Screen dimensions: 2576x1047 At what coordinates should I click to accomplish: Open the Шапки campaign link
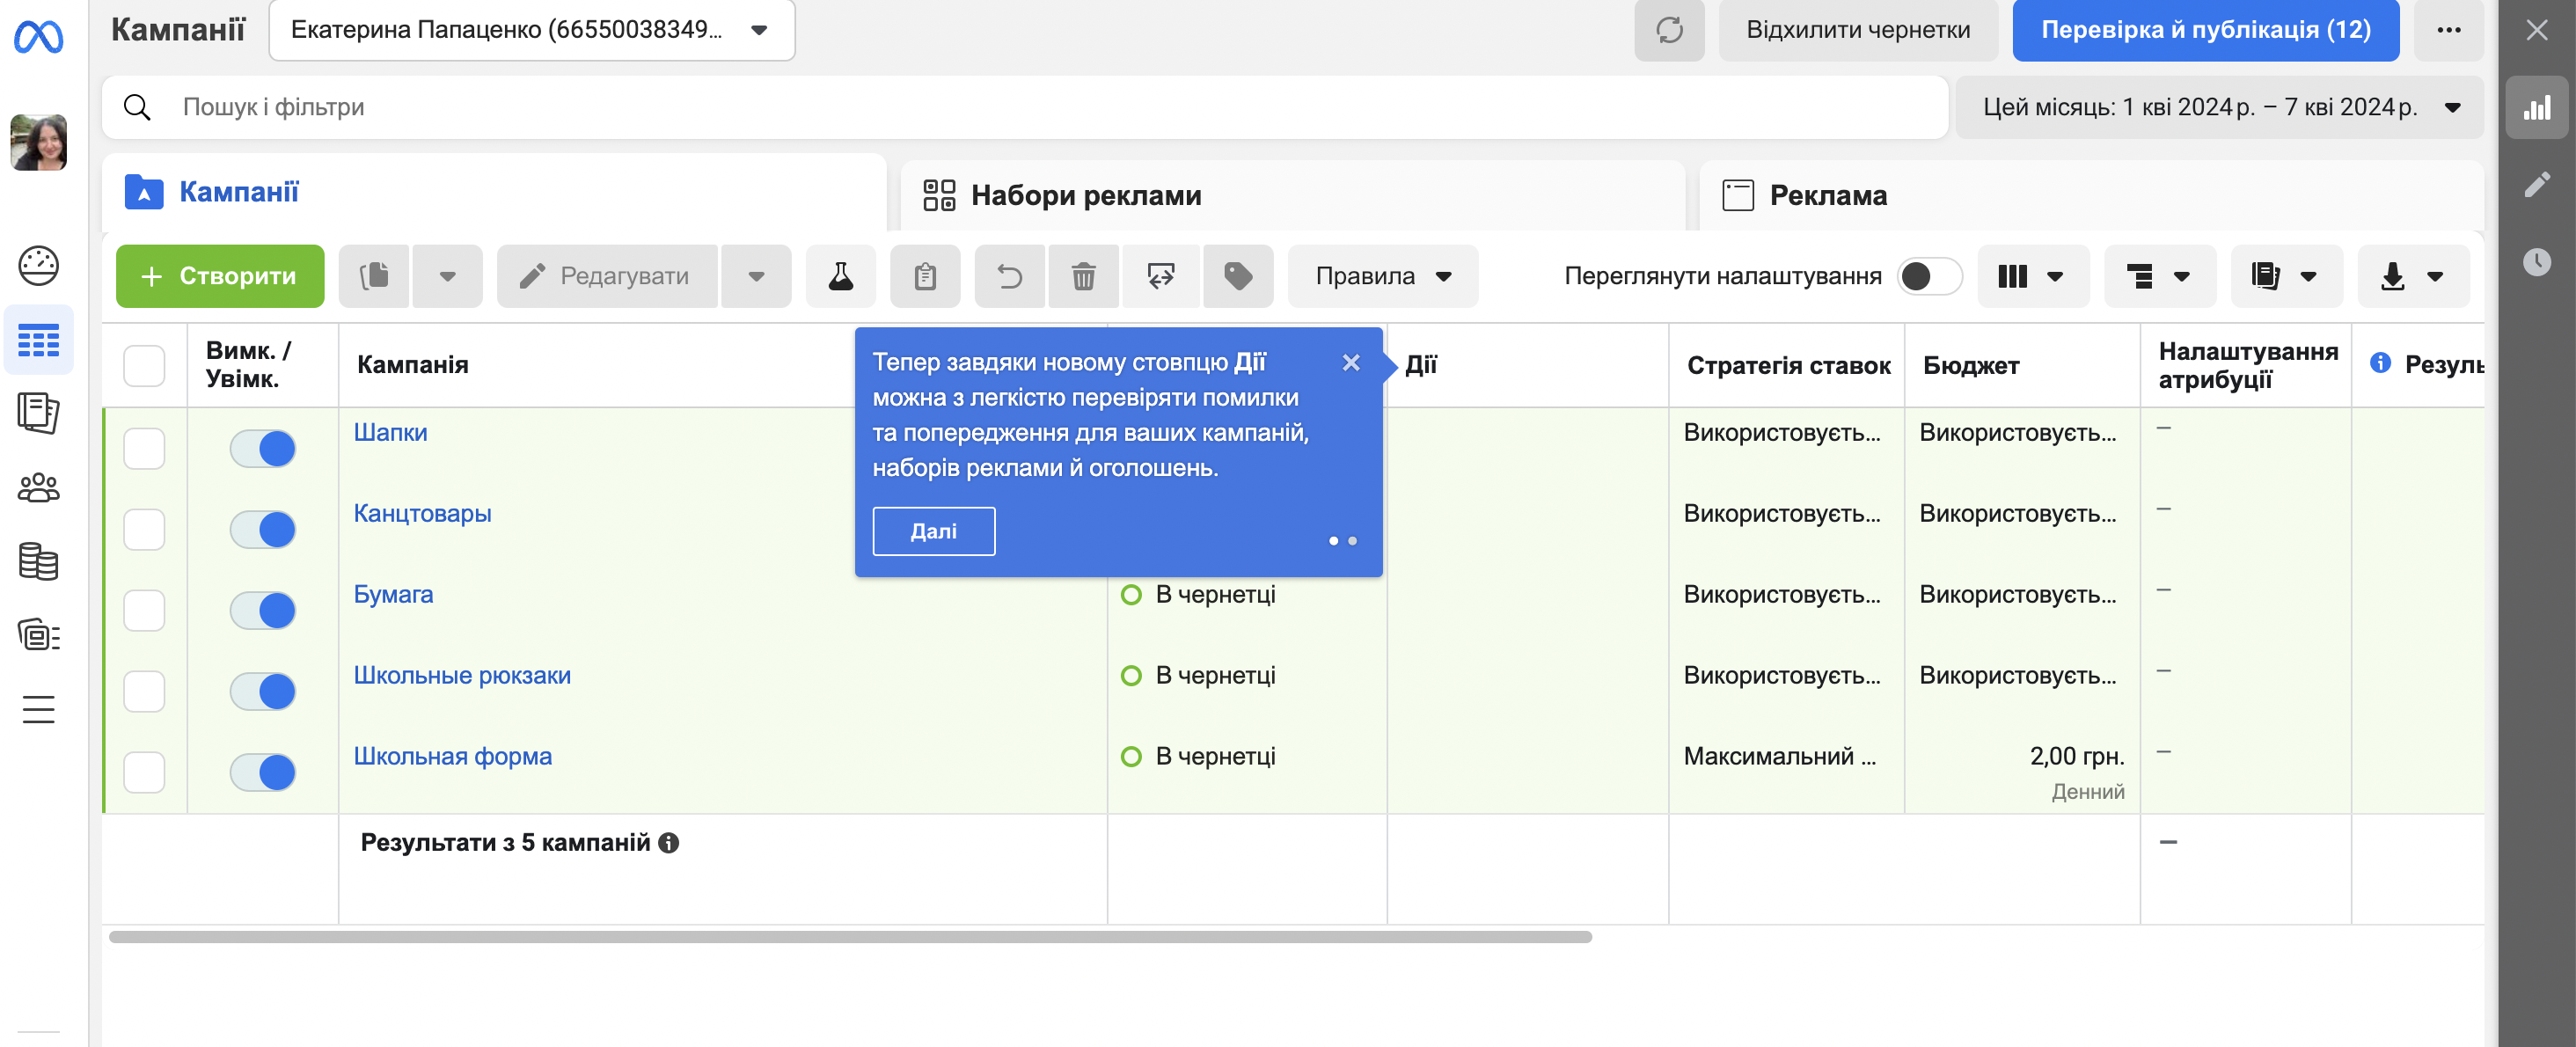(x=390, y=433)
